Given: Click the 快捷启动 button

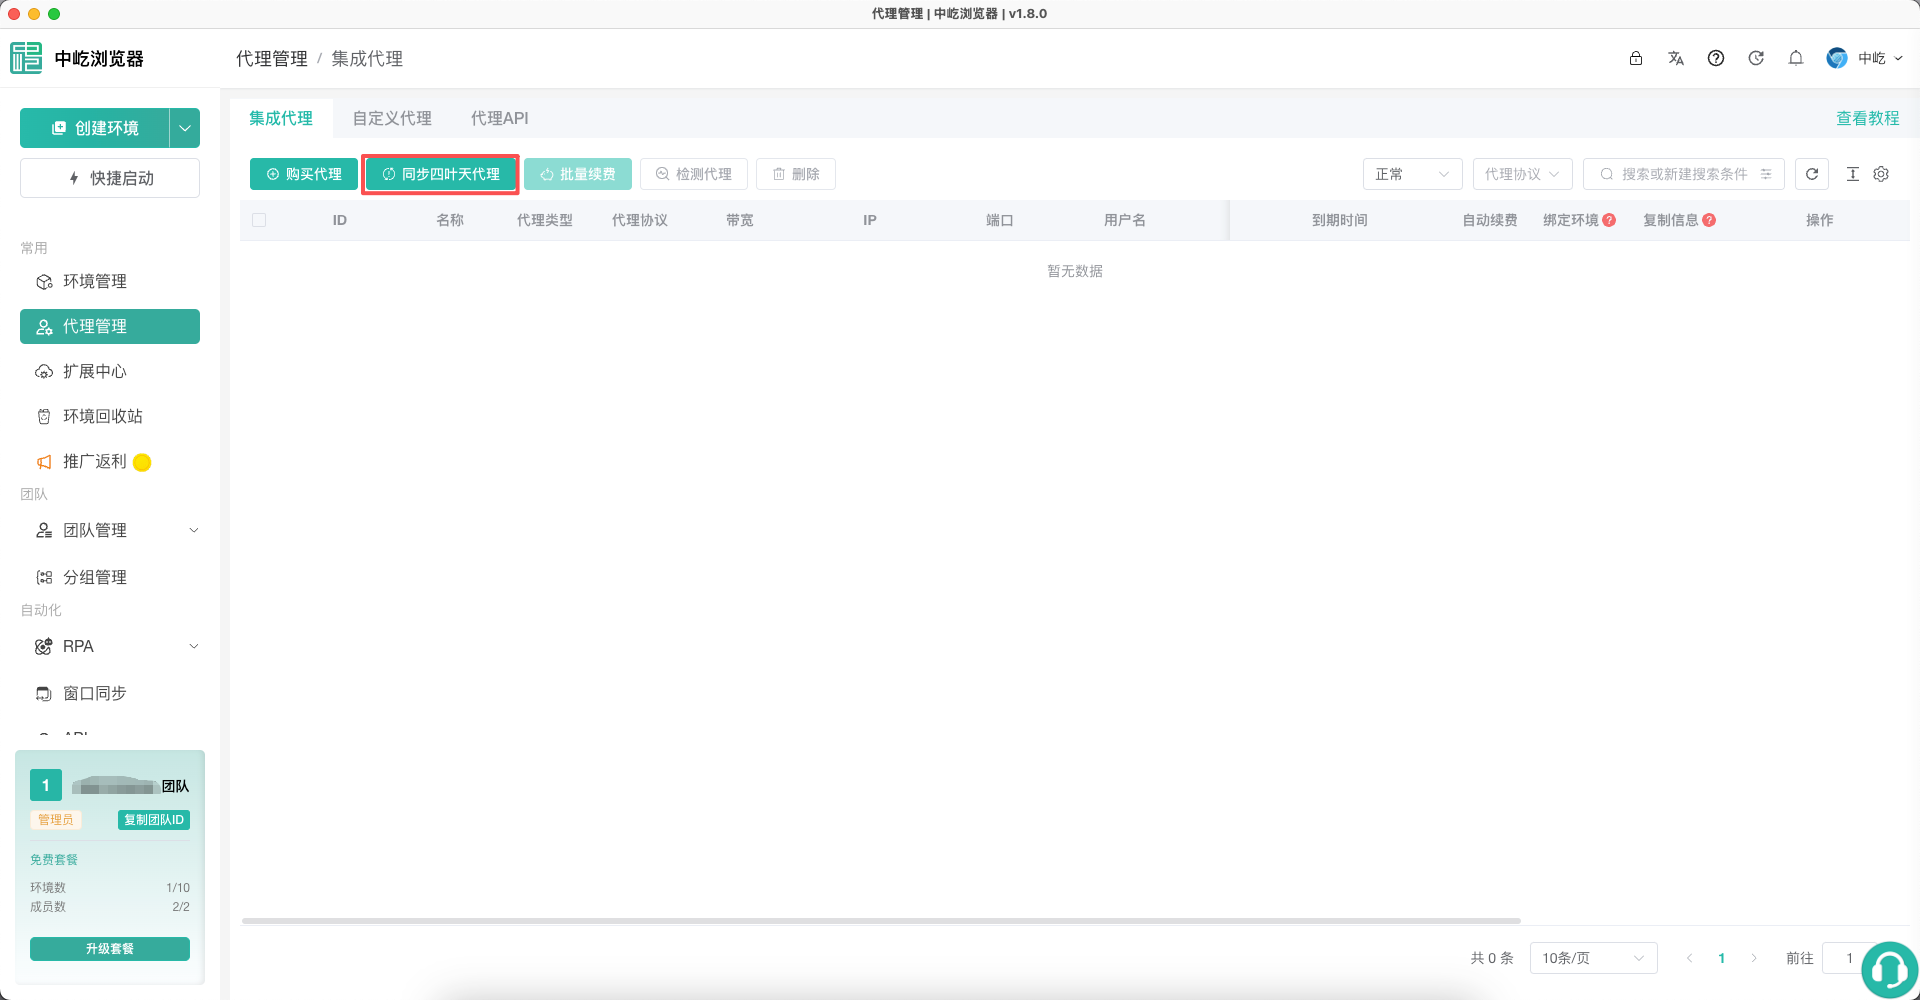Looking at the screenshot, I should (x=110, y=178).
